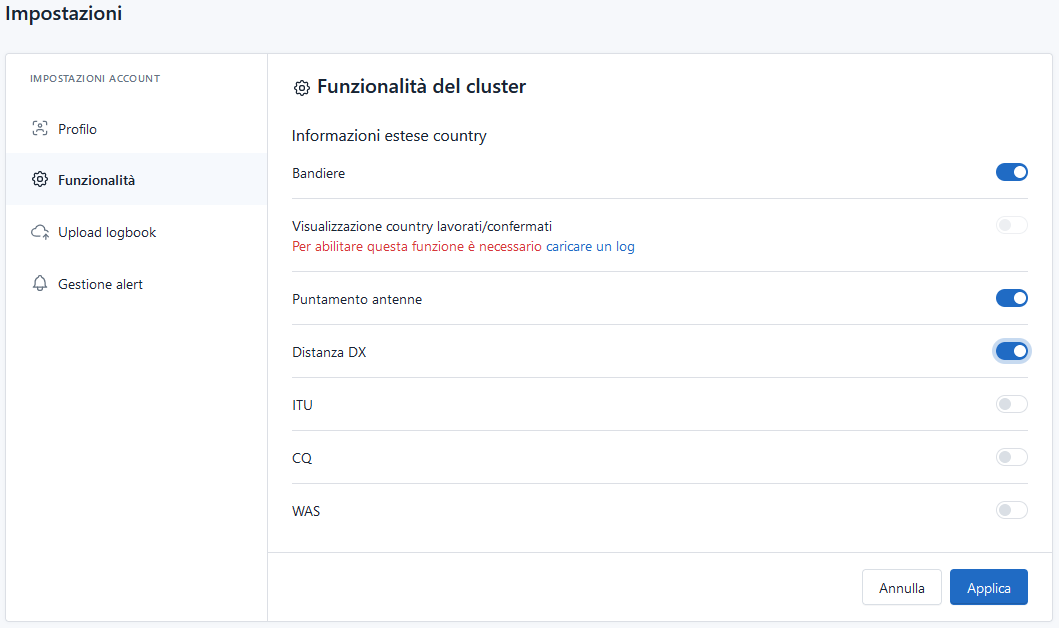Enable the WAS toggle
This screenshot has width=1059, height=628.
click(x=1011, y=510)
